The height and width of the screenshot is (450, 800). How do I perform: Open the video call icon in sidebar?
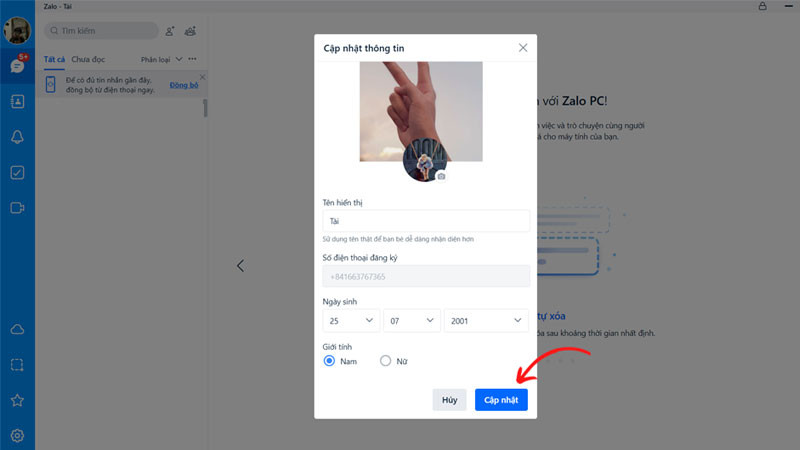pos(17,208)
